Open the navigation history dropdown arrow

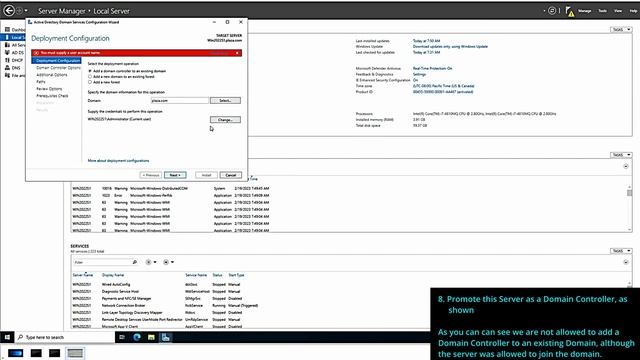26,11
